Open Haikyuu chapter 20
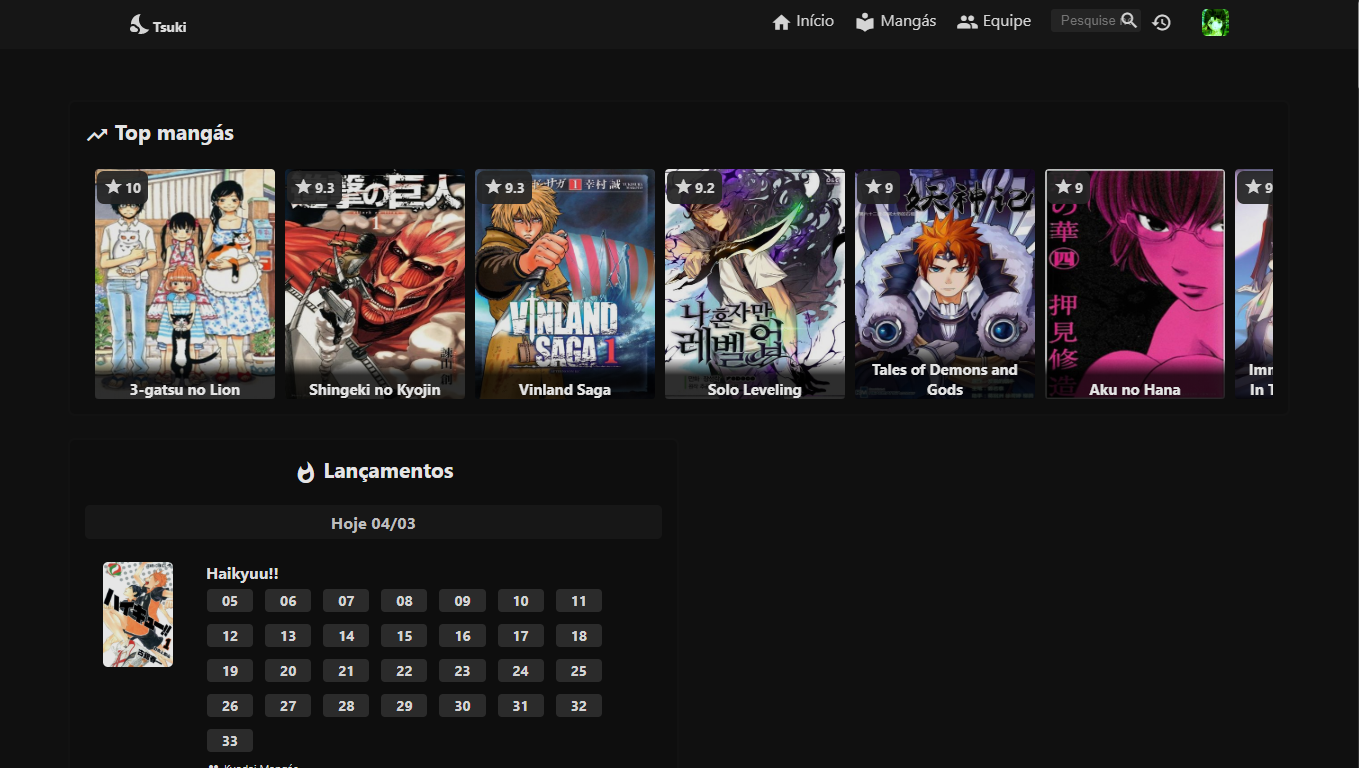This screenshot has width=1359, height=768. click(x=288, y=671)
